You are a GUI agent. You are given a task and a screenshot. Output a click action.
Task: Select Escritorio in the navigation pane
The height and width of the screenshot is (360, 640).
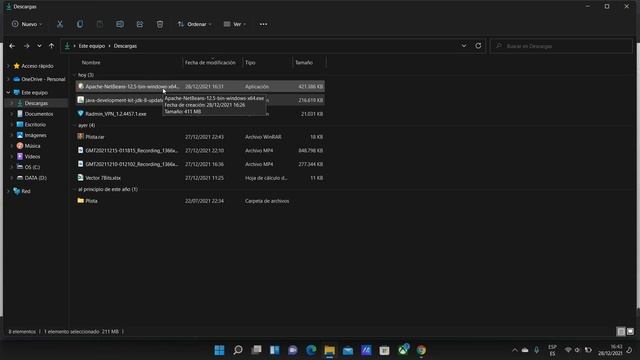click(x=35, y=124)
